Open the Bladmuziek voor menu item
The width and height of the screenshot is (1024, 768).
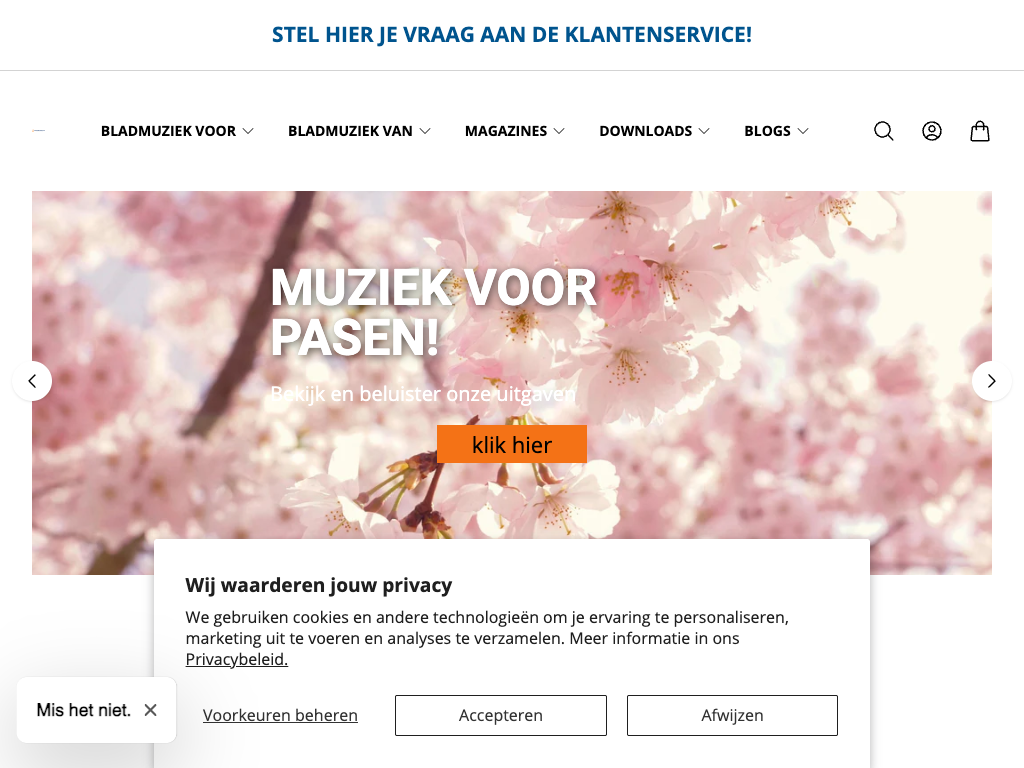pyautogui.click(x=168, y=131)
